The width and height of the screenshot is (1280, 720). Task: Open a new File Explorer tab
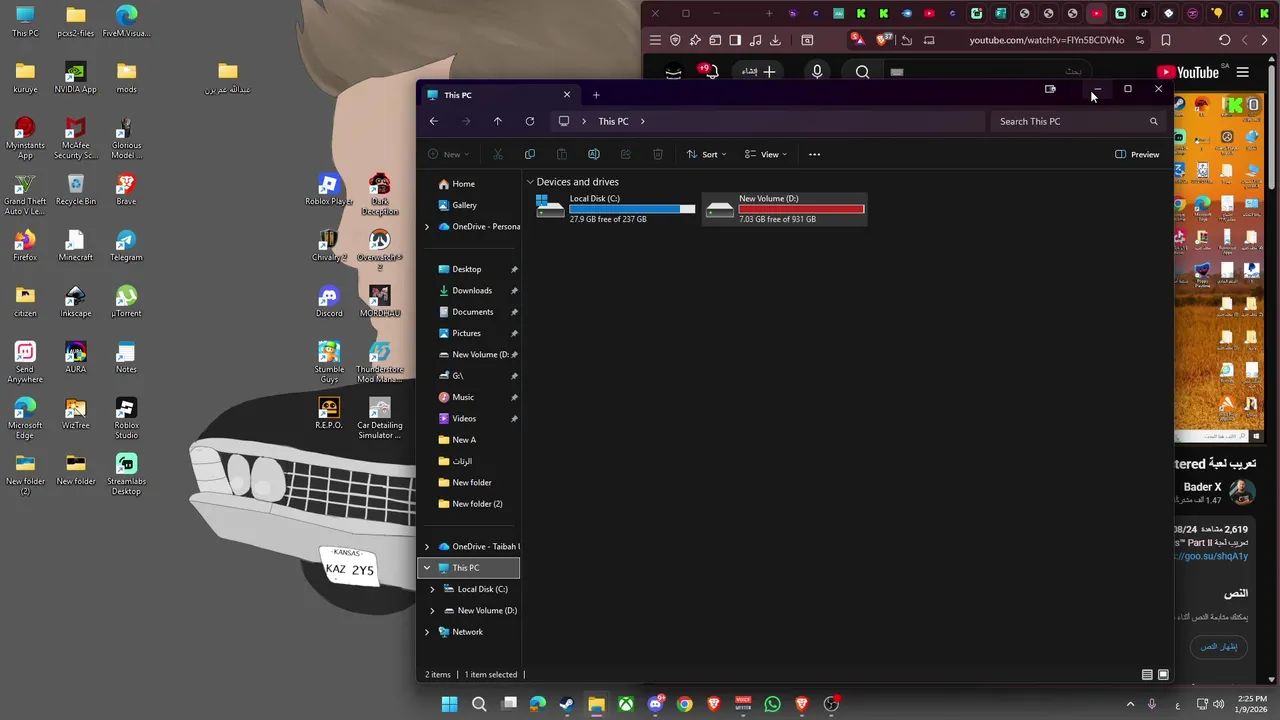[x=596, y=95]
